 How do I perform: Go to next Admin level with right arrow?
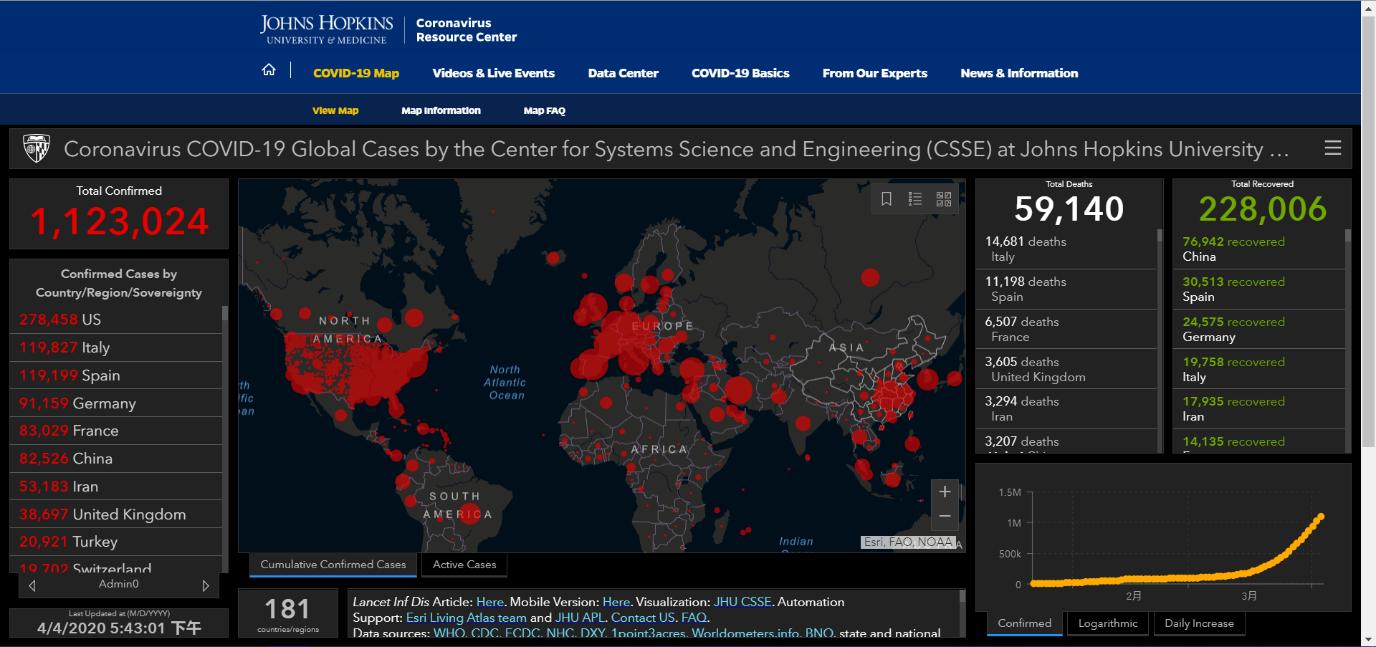tap(206, 585)
